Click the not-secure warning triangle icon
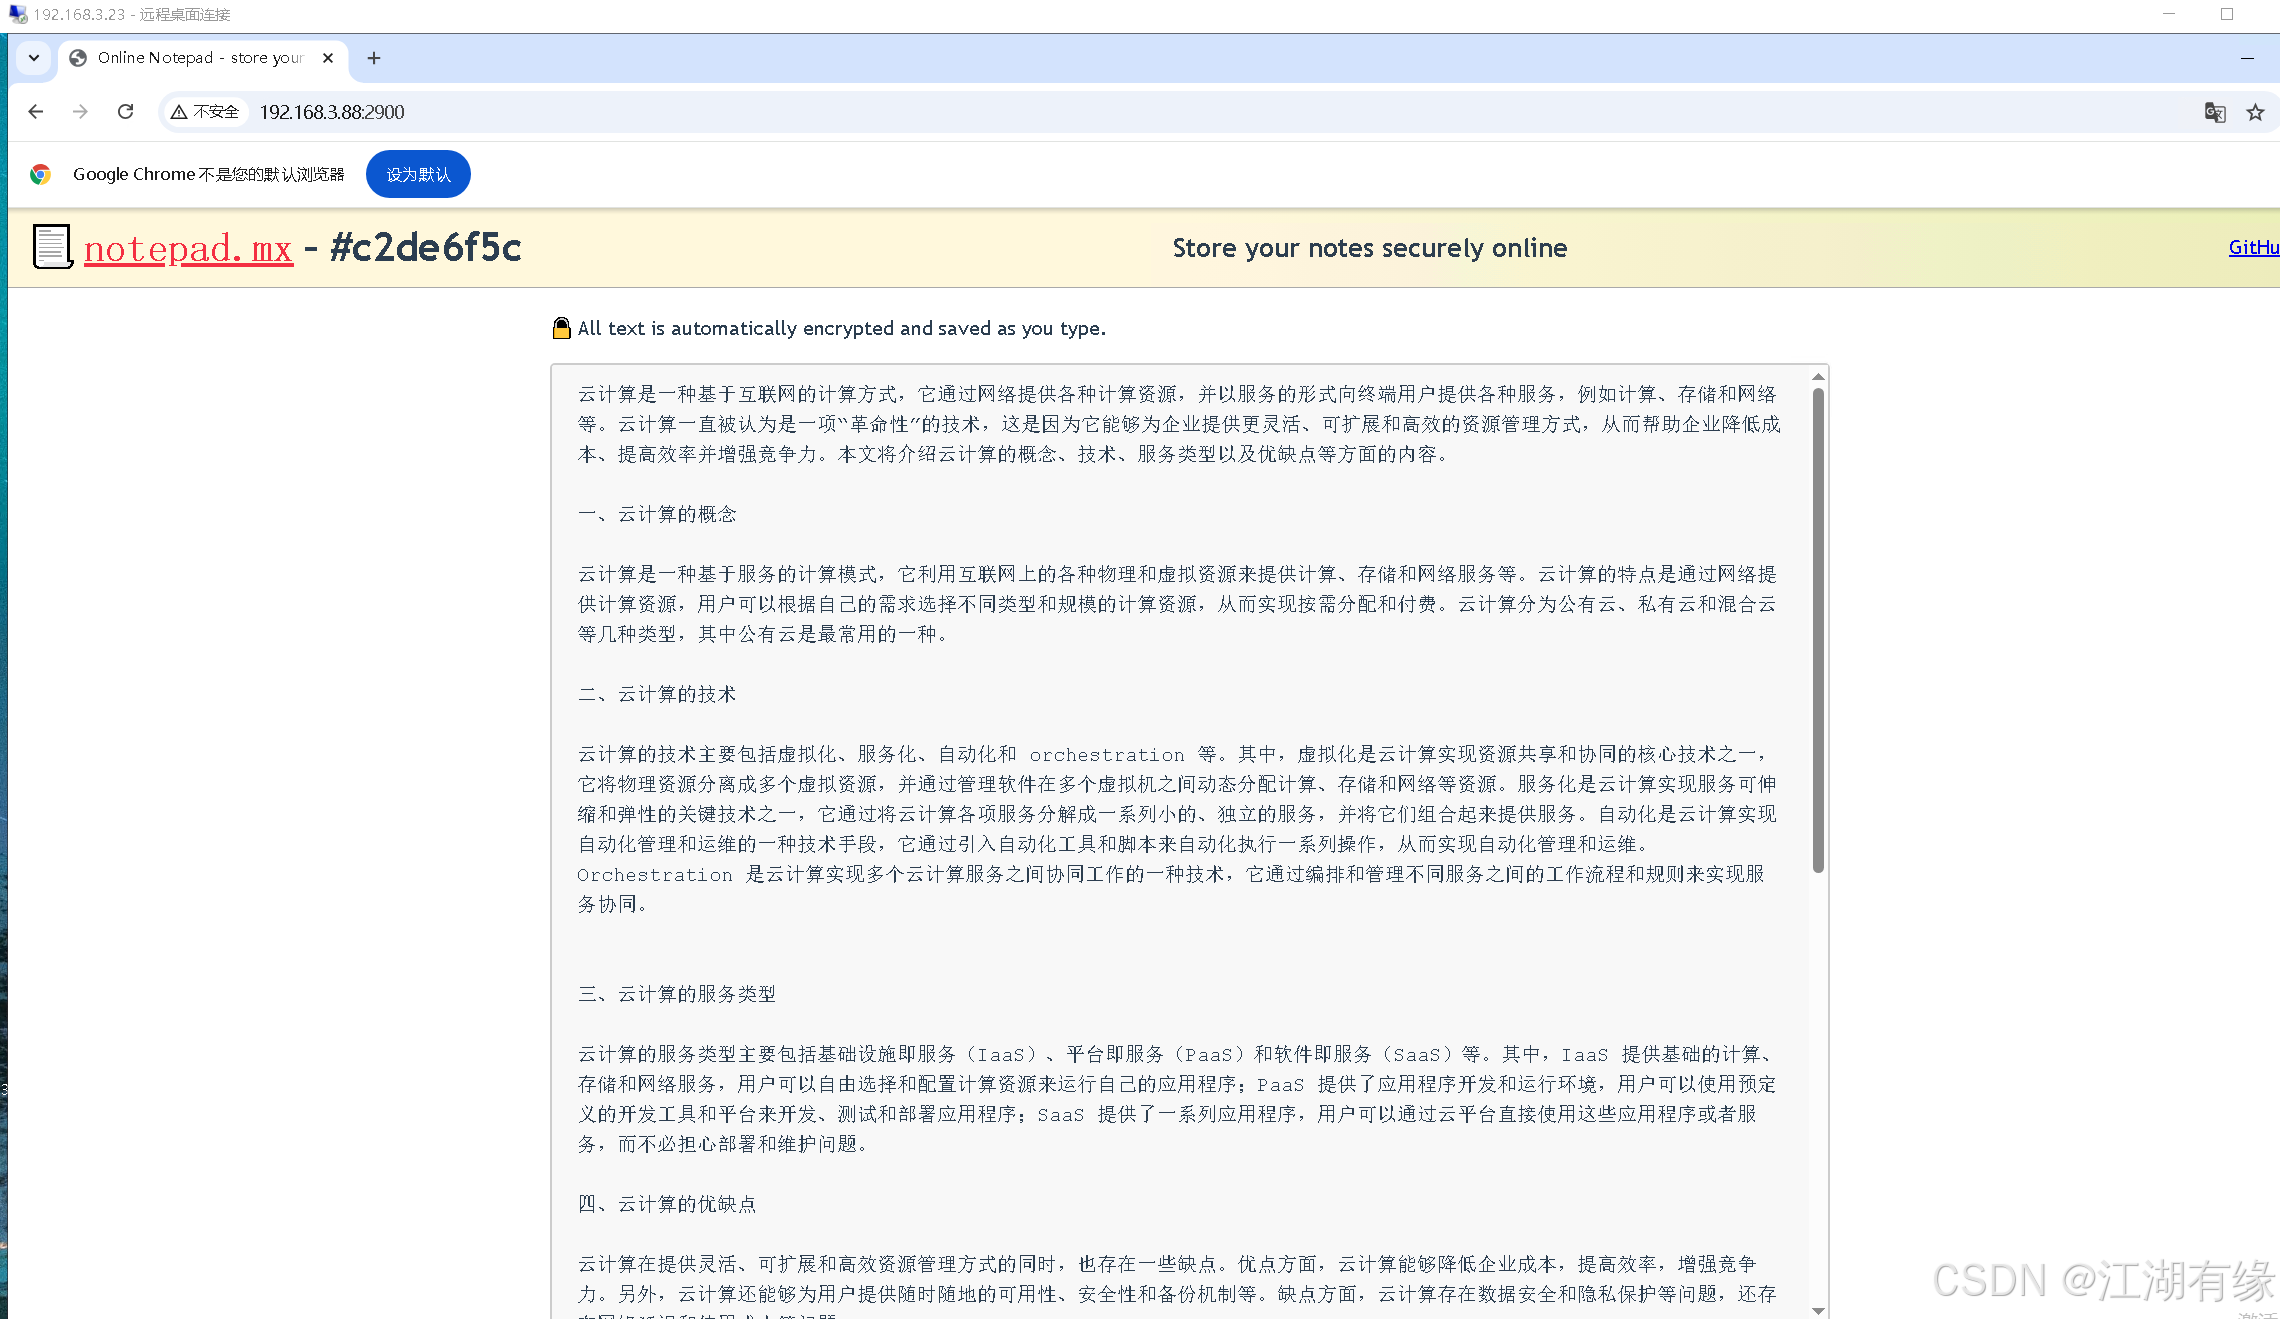This screenshot has height=1319, width=2280. (179, 112)
